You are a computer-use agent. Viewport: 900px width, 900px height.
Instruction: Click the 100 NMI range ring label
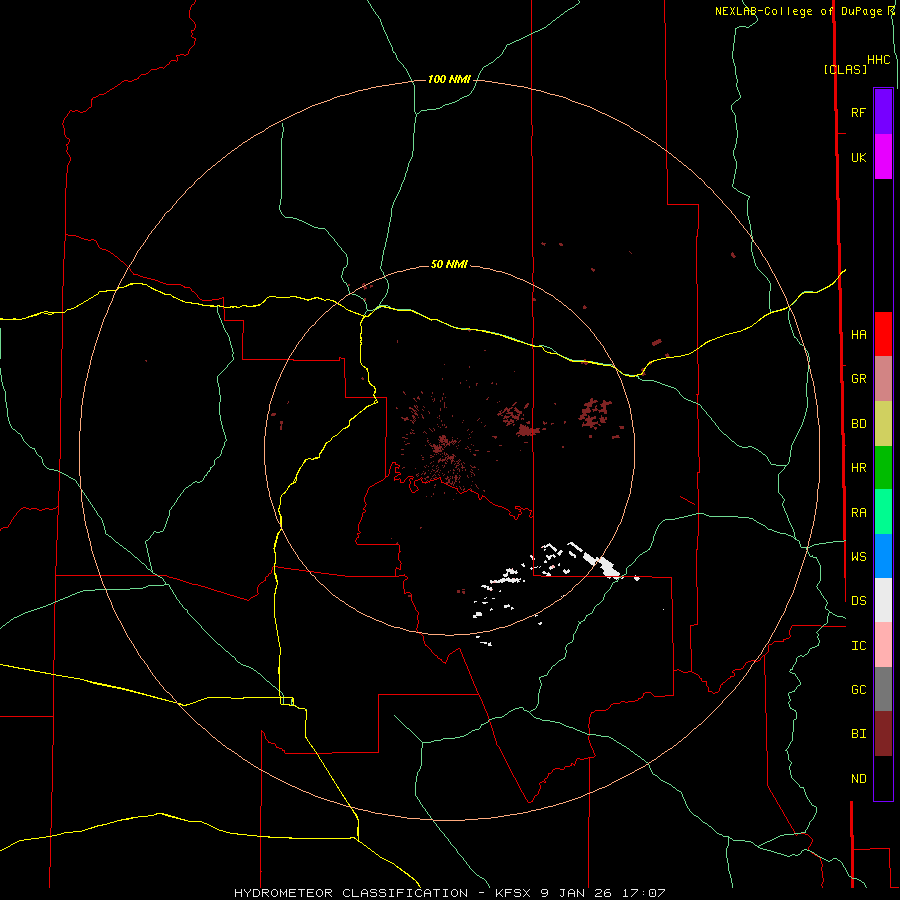coord(449,79)
